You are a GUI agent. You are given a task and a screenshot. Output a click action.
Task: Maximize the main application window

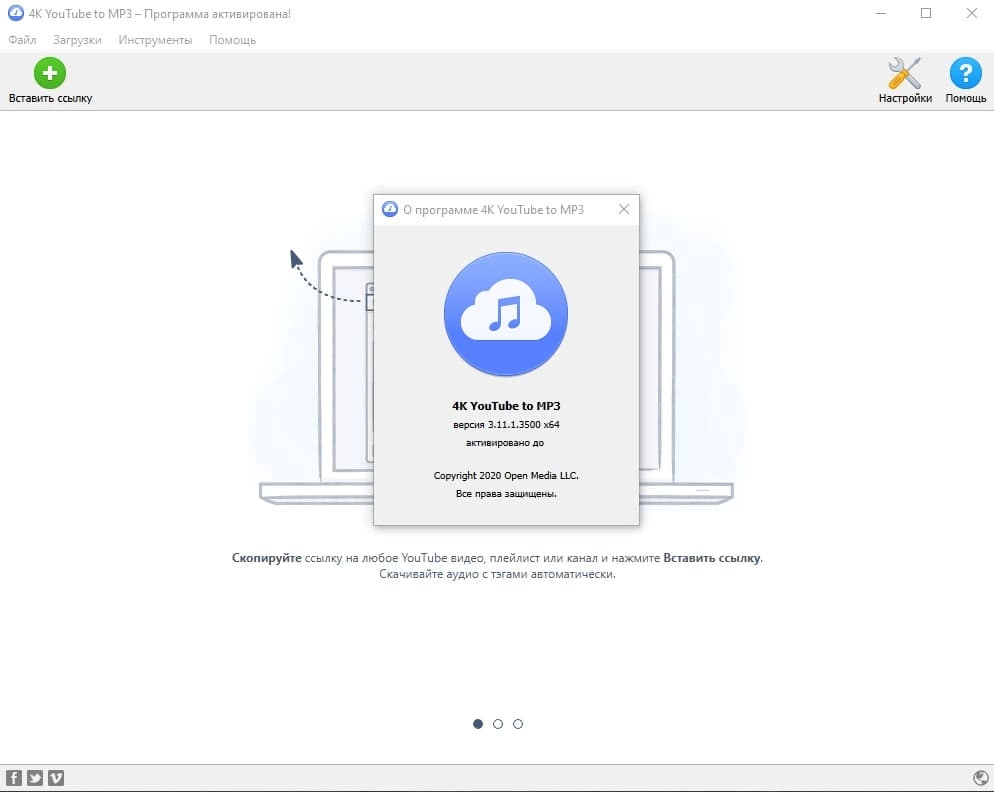pos(926,13)
